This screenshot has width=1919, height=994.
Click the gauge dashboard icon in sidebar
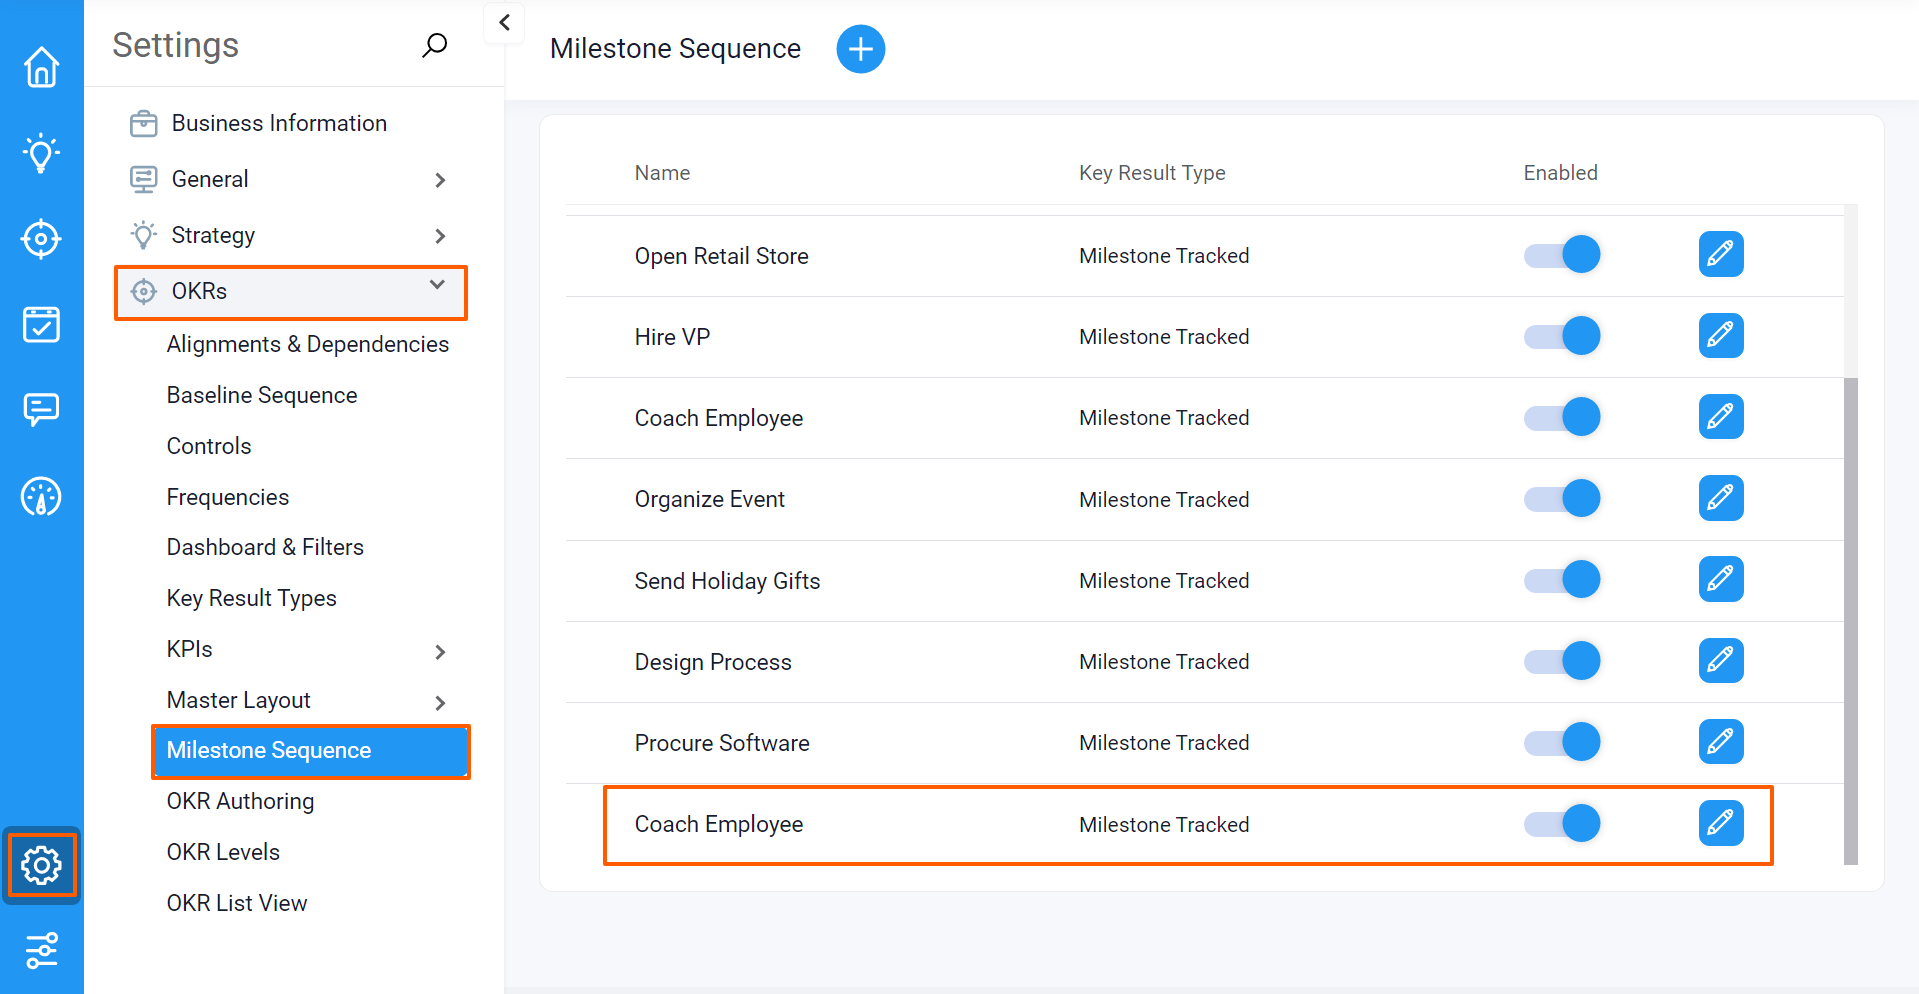click(x=41, y=496)
